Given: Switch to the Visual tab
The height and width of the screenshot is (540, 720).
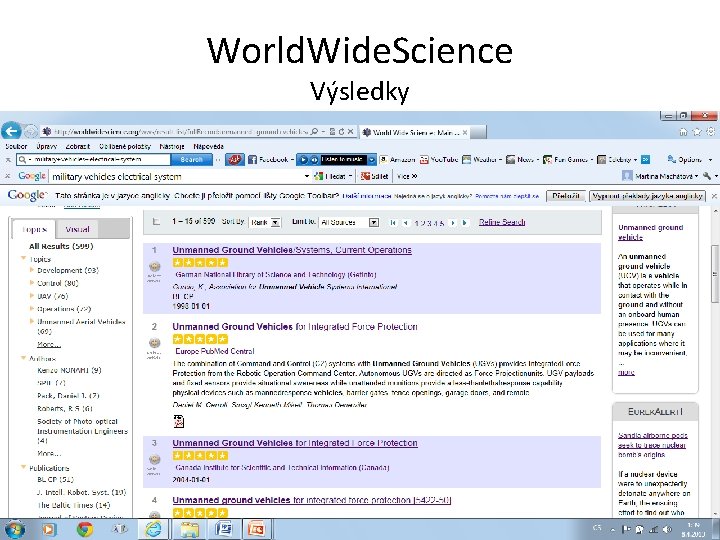Looking at the screenshot, I should 77,229.
